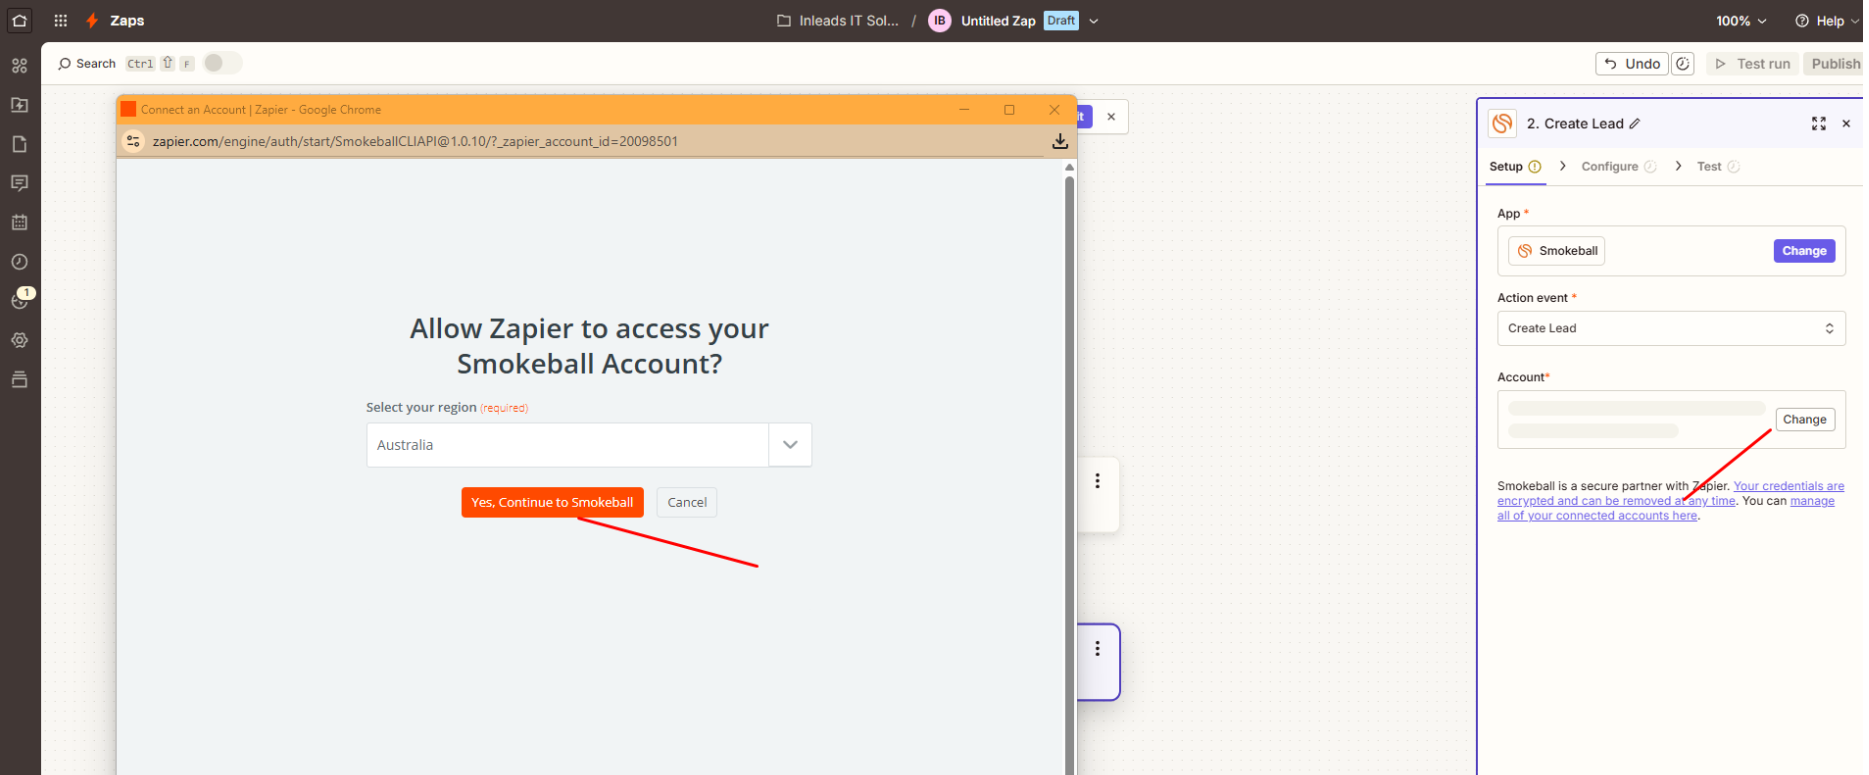Image resolution: width=1869 pixels, height=775 pixels.
Task: Open the calendar sidebar icon
Action: coord(19,222)
